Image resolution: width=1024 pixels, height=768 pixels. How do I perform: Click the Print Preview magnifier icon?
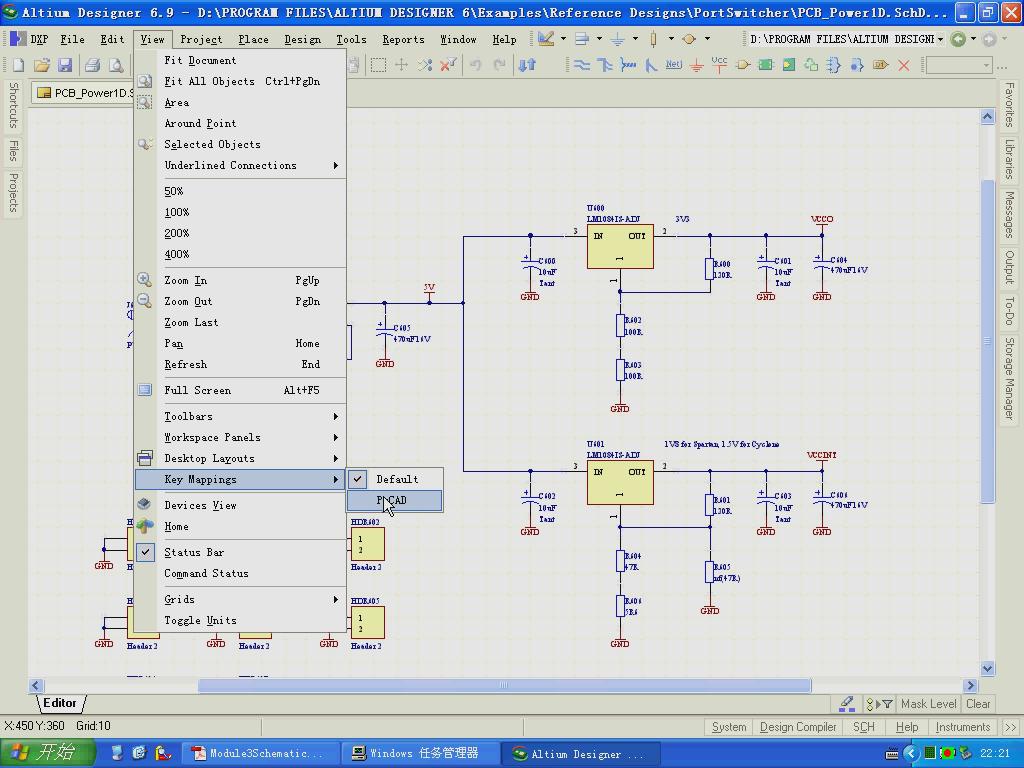(x=116, y=65)
